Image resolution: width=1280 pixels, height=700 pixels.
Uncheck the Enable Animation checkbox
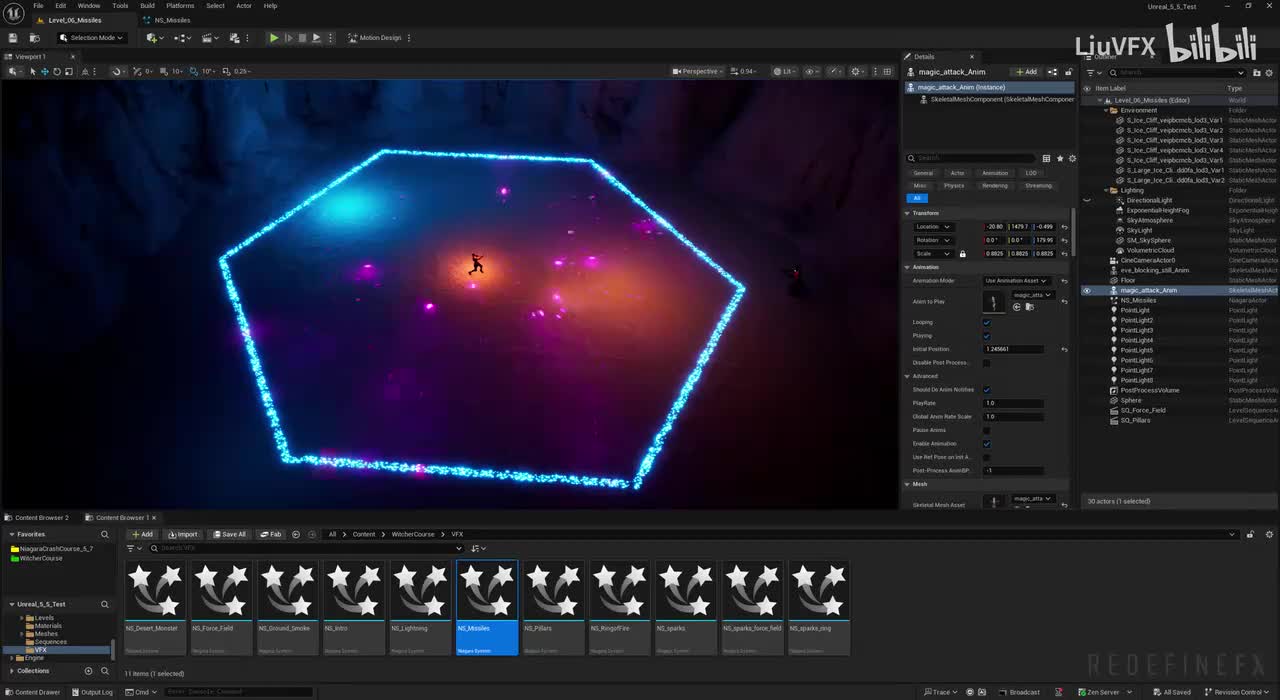(986, 444)
